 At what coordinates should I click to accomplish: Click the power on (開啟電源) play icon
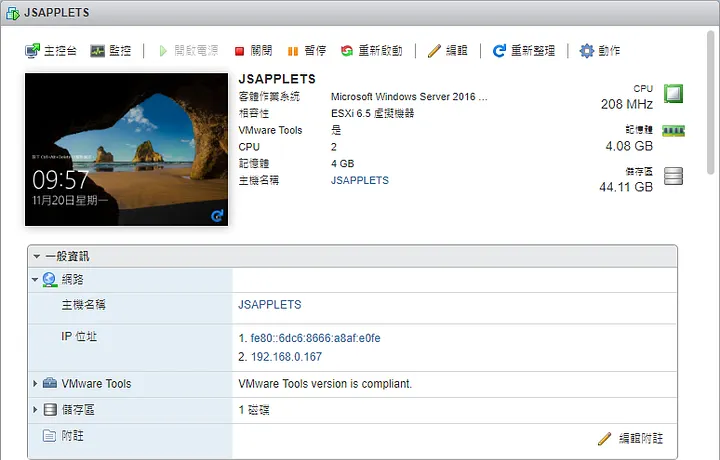tap(163, 50)
